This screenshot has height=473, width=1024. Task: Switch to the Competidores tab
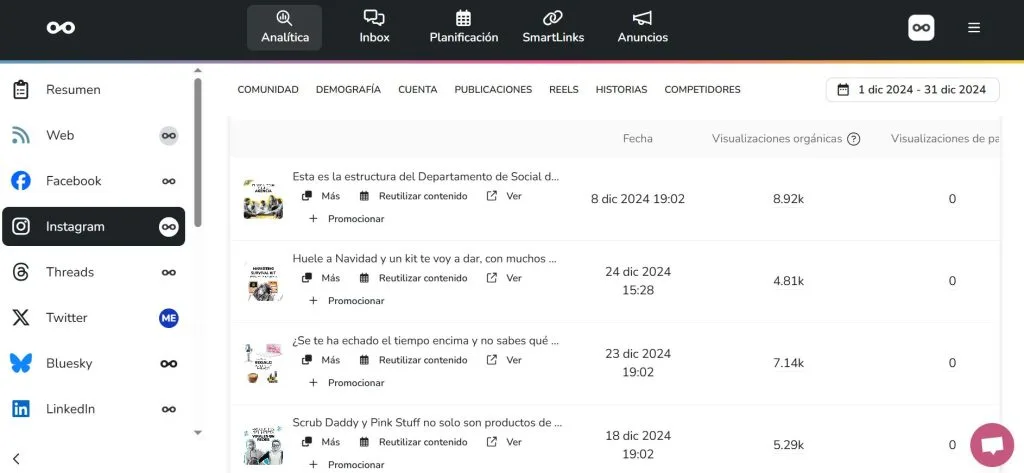702,90
